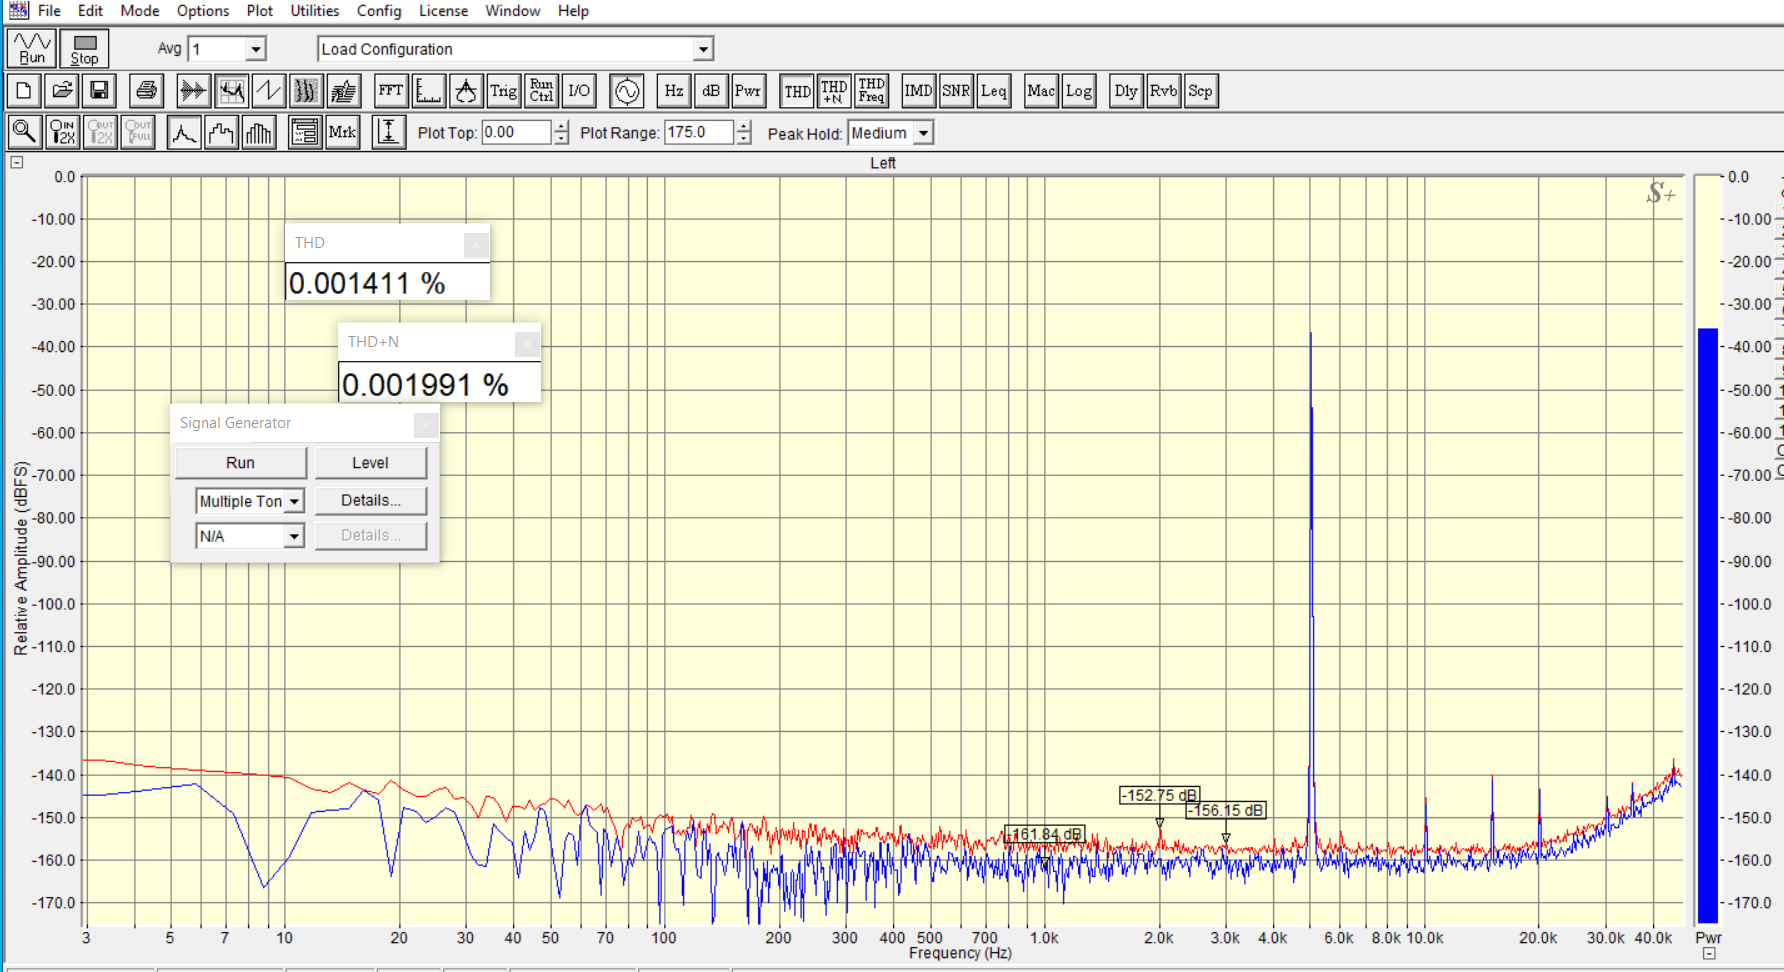
Task: Click the Plot Top value field
Action: (x=516, y=132)
